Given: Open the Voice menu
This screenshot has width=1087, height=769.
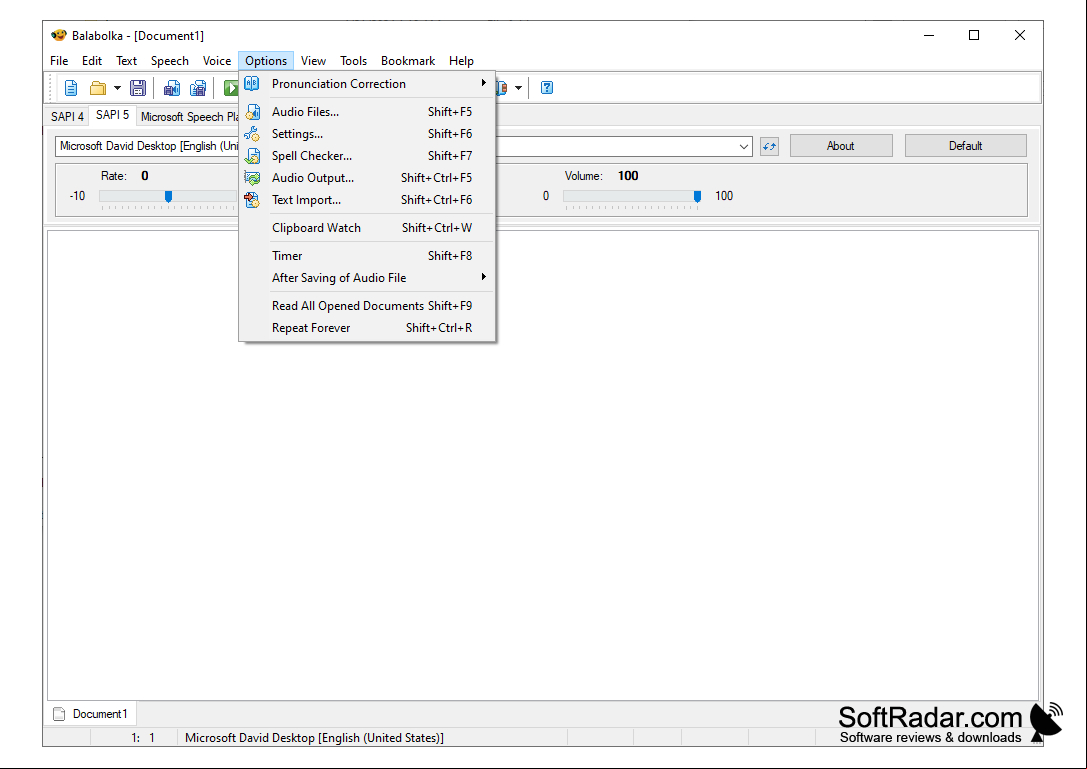Looking at the screenshot, I should pyautogui.click(x=217, y=61).
